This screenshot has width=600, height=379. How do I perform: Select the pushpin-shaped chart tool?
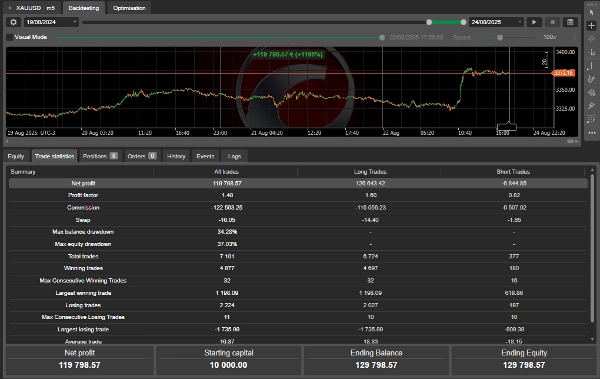pos(592,106)
